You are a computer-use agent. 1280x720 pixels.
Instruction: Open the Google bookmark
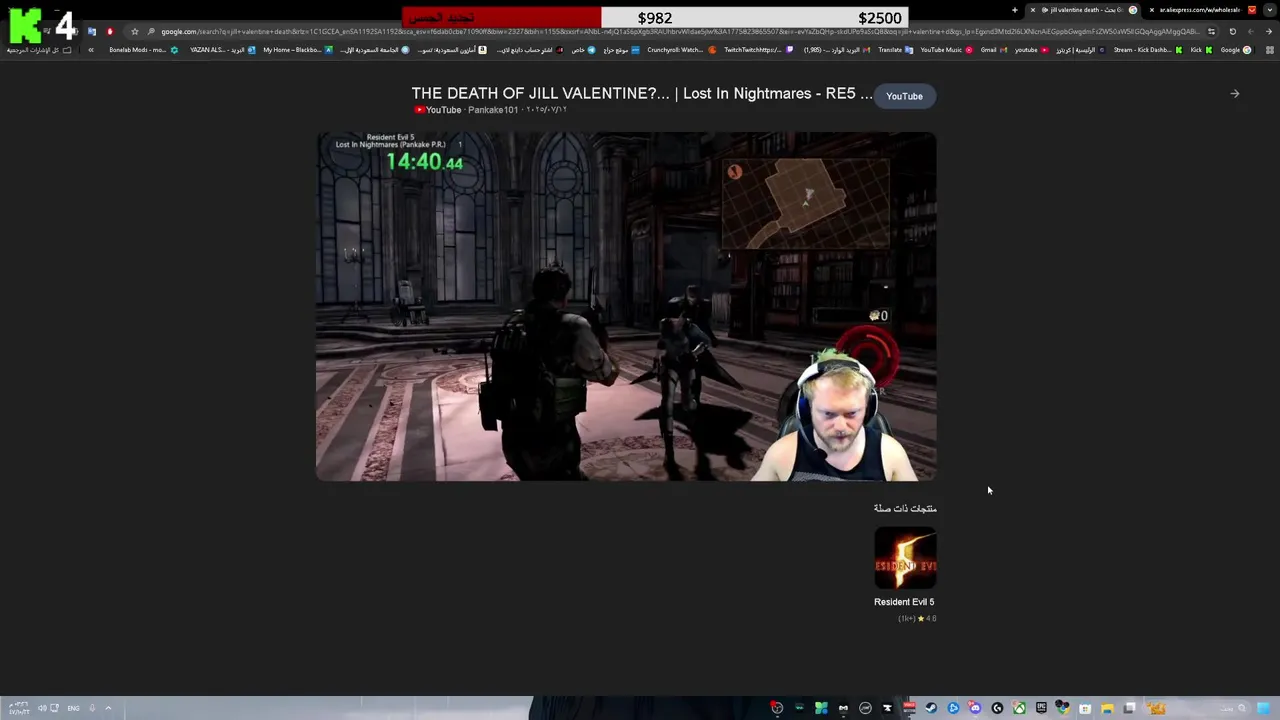pos(1236,50)
